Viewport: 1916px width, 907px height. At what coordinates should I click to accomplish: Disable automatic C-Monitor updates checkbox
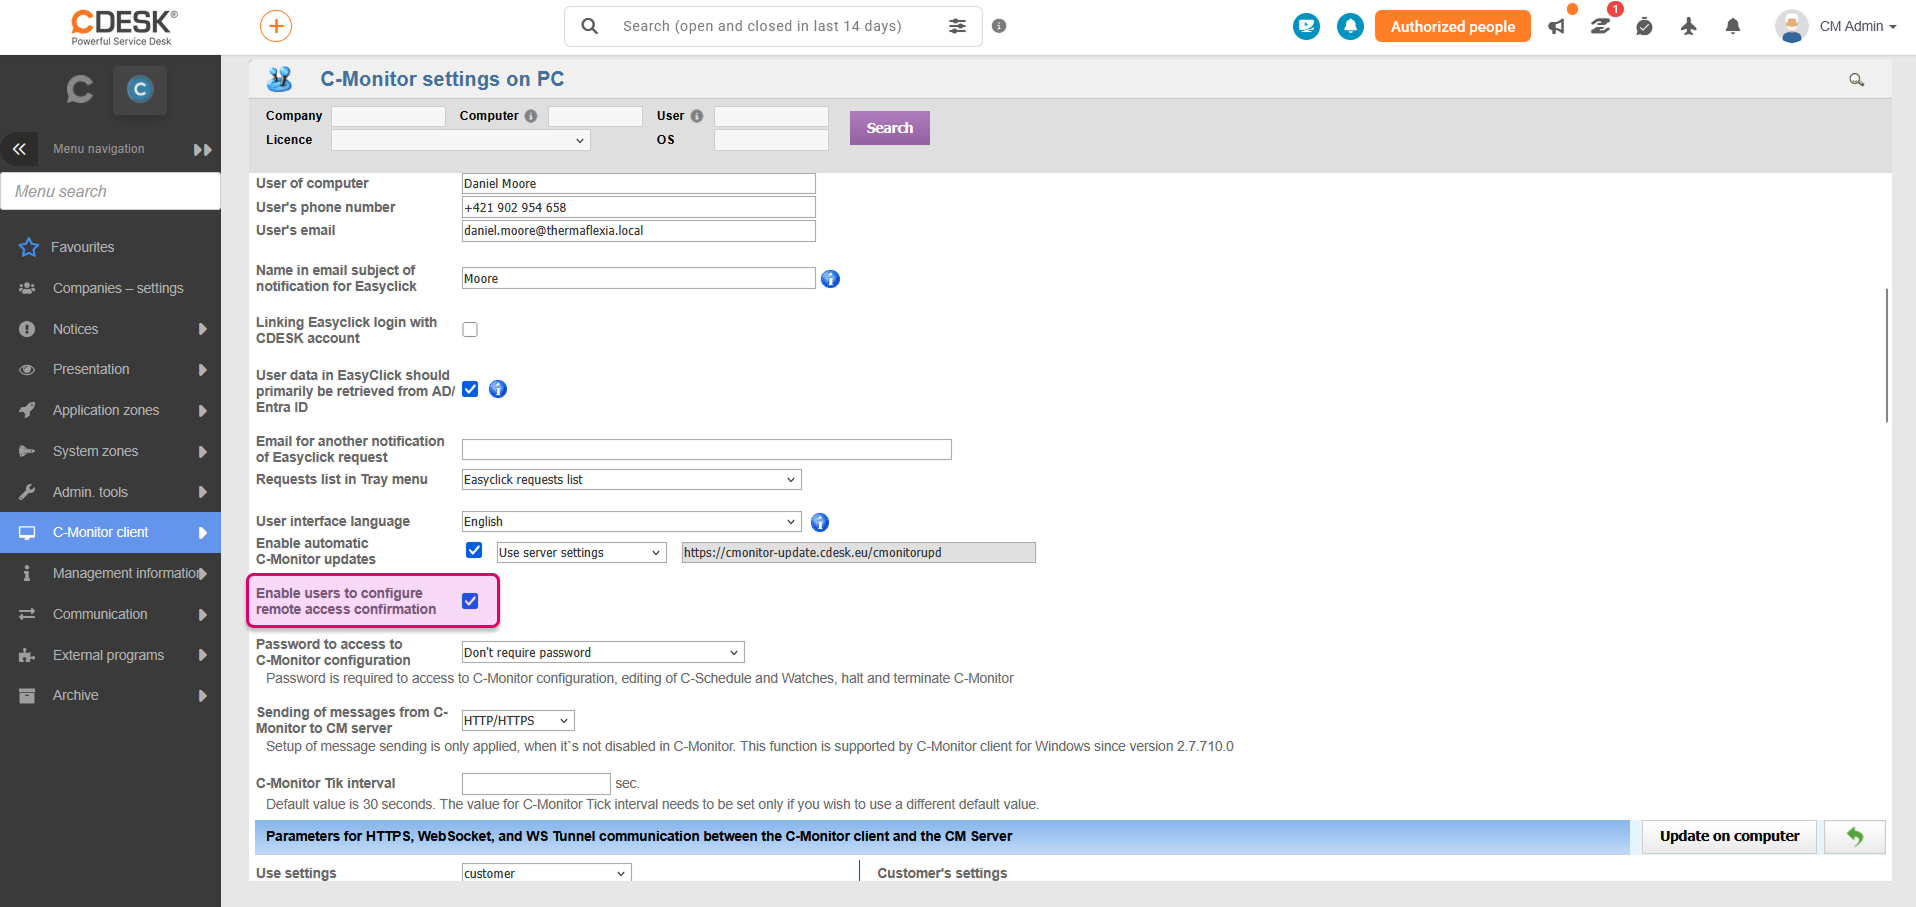pyautogui.click(x=474, y=550)
